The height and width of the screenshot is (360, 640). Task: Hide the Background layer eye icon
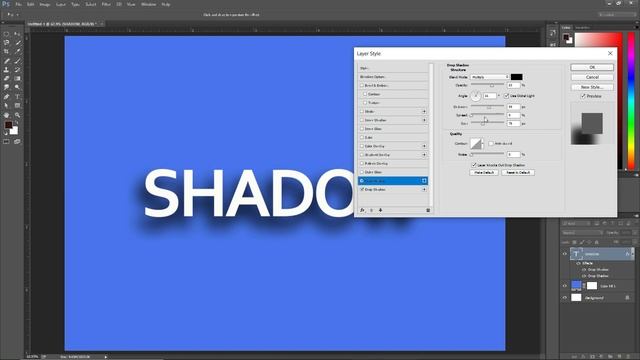(x=565, y=298)
